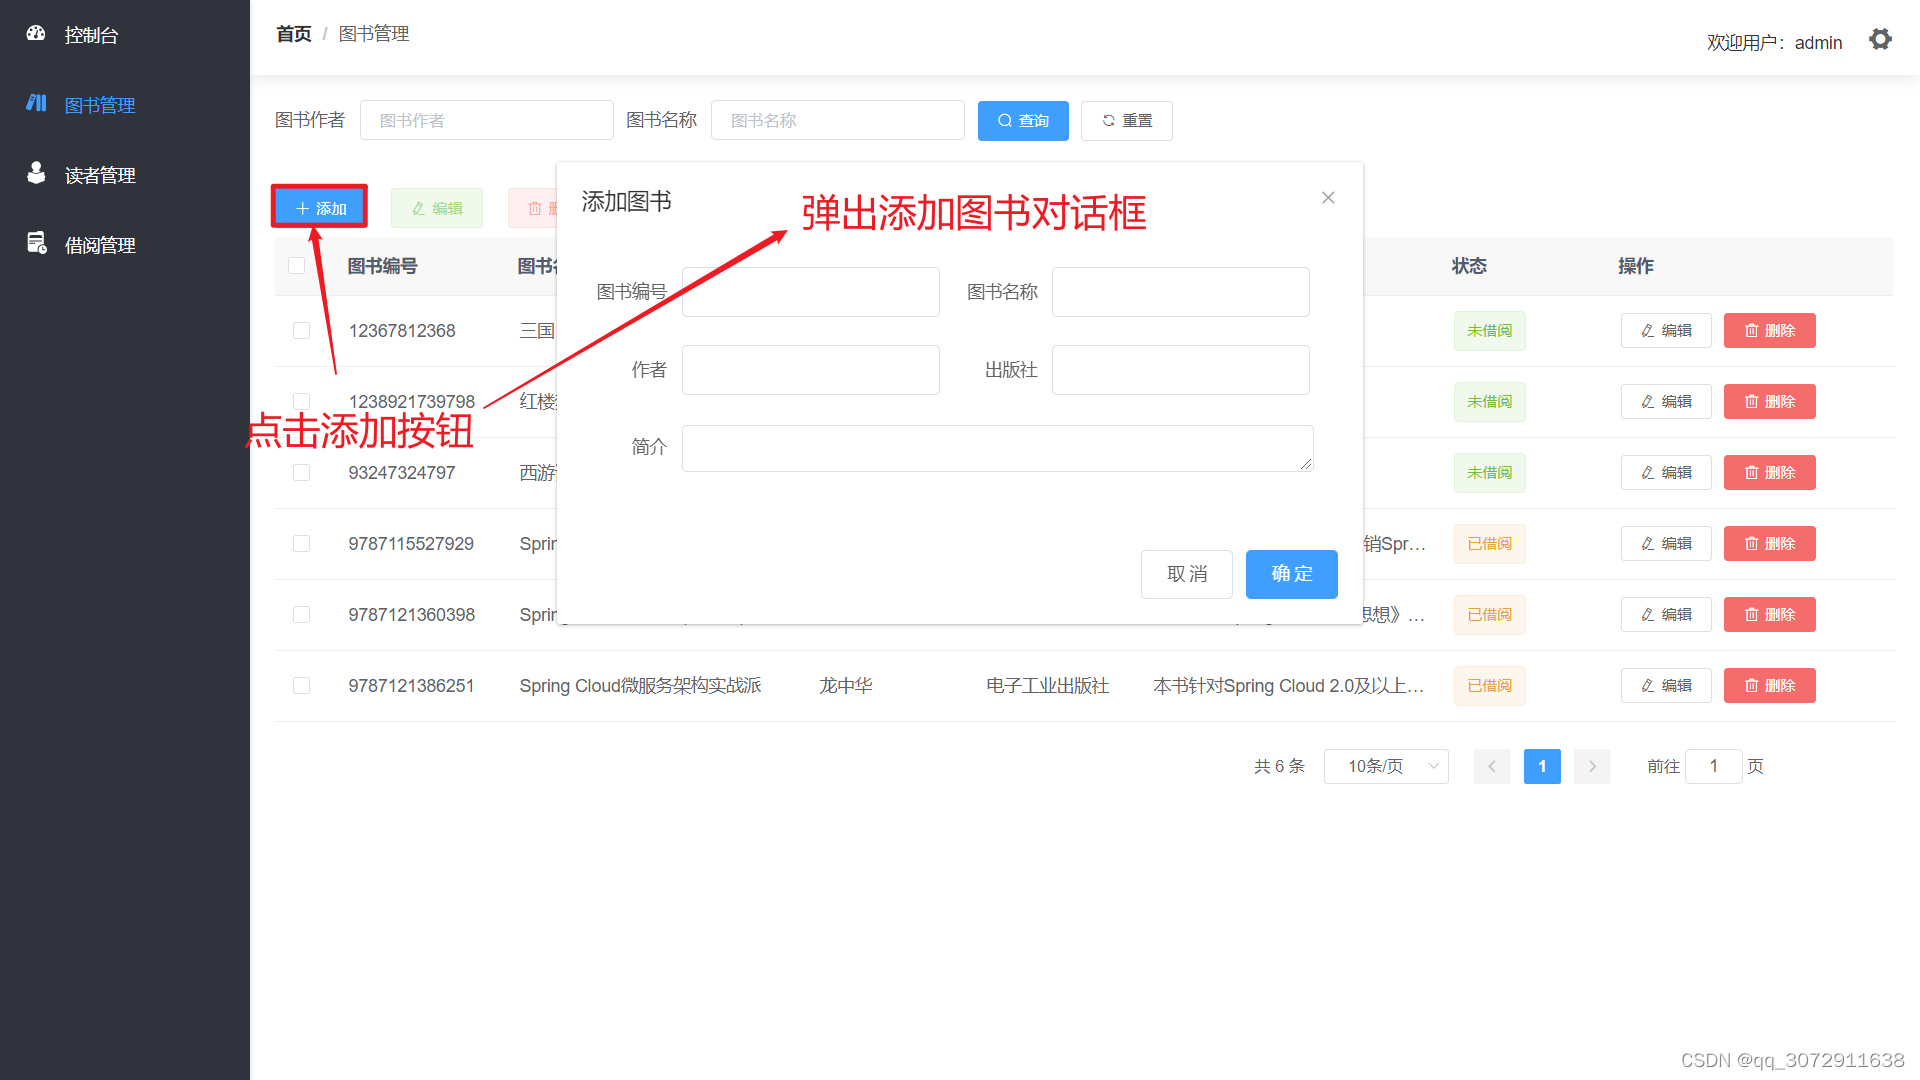Click the 出版社 field in the dialog

[x=1181, y=370]
